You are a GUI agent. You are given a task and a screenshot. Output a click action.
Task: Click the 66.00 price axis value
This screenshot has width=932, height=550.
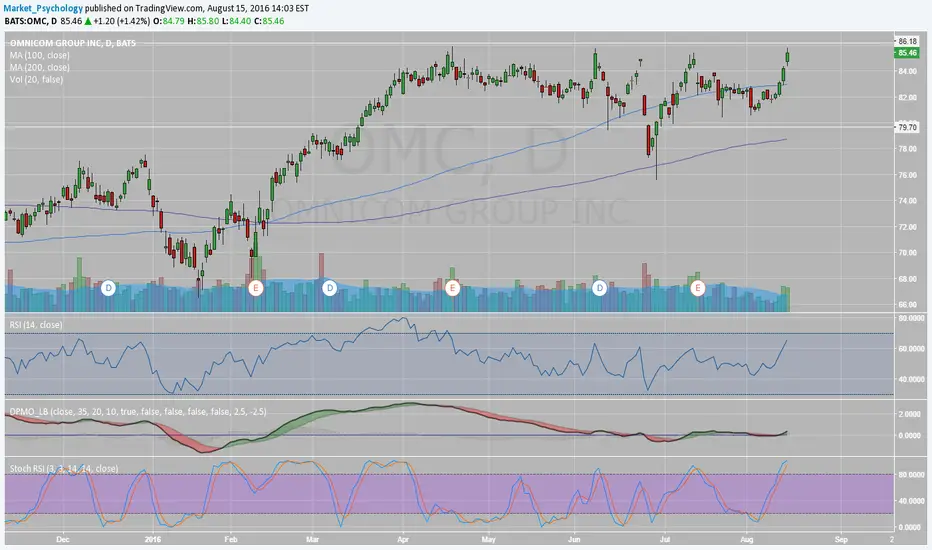(x=907, y=304)
